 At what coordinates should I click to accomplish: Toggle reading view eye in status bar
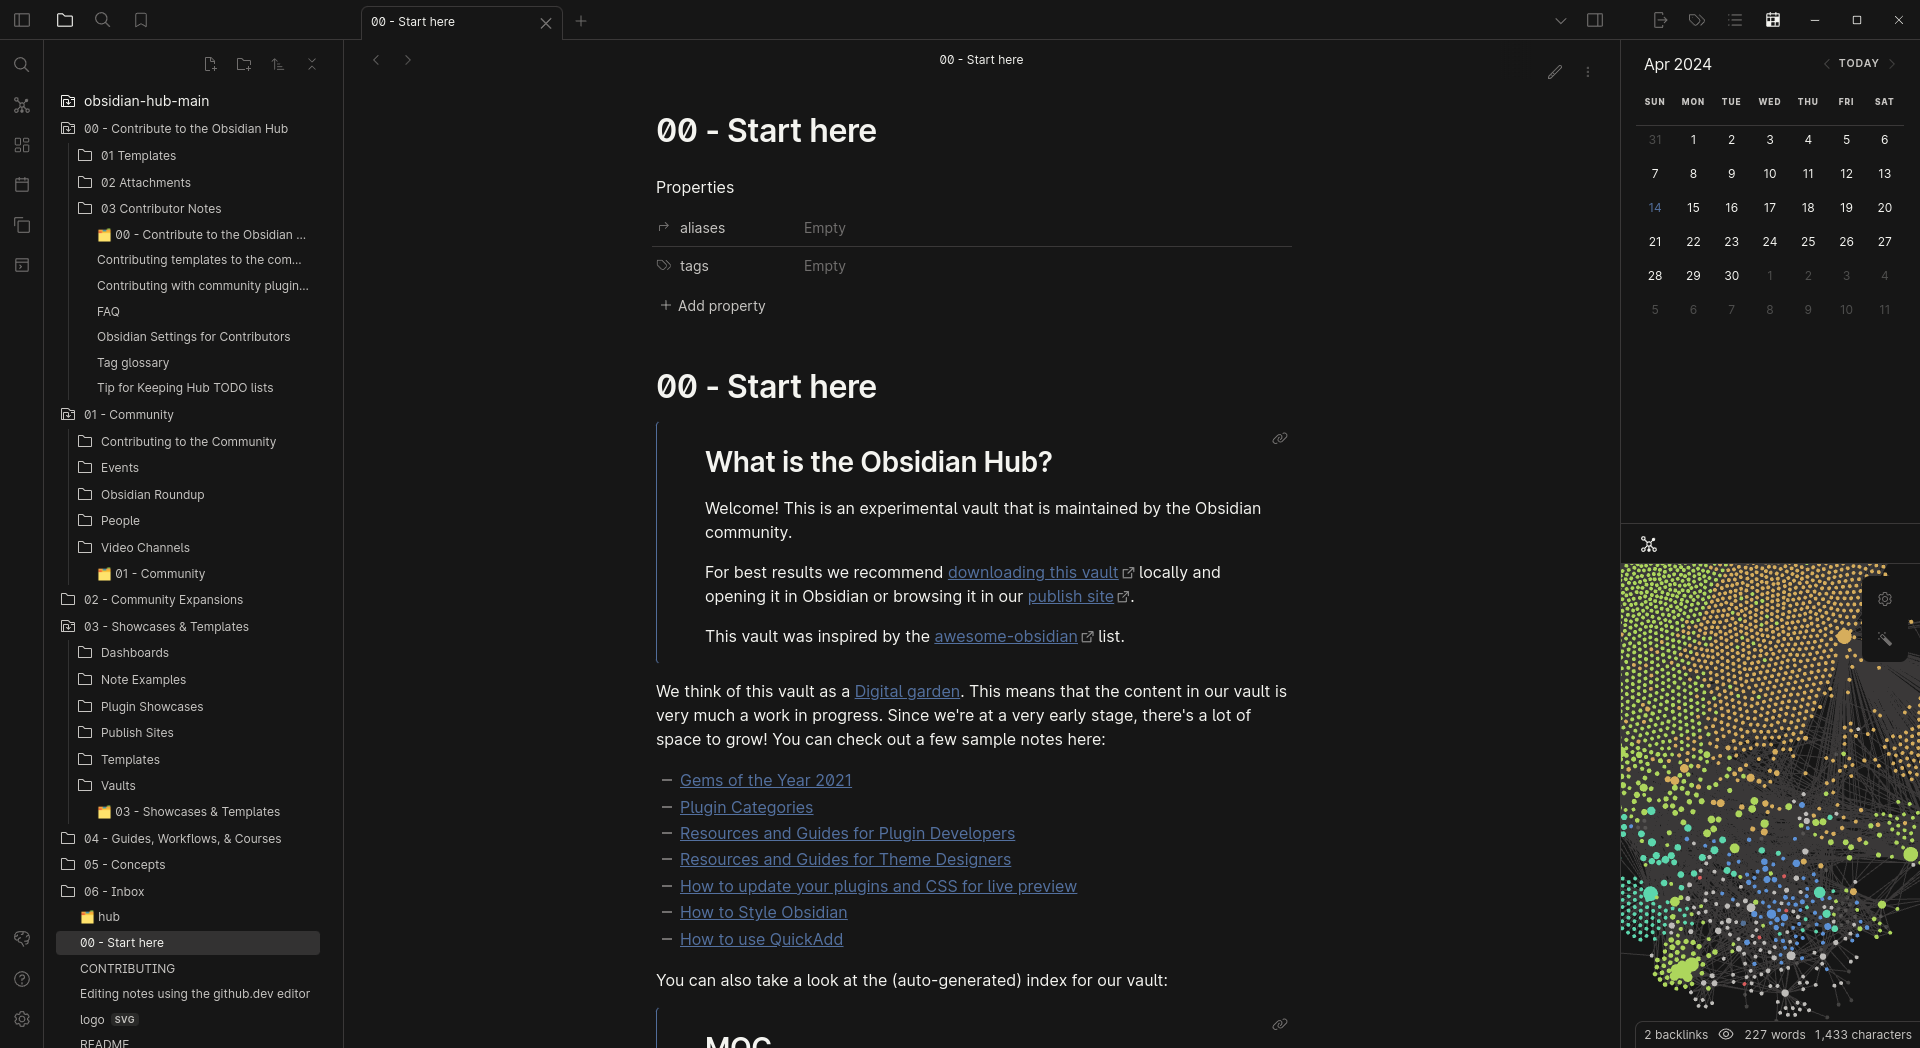click(x=1726, y=1034)
